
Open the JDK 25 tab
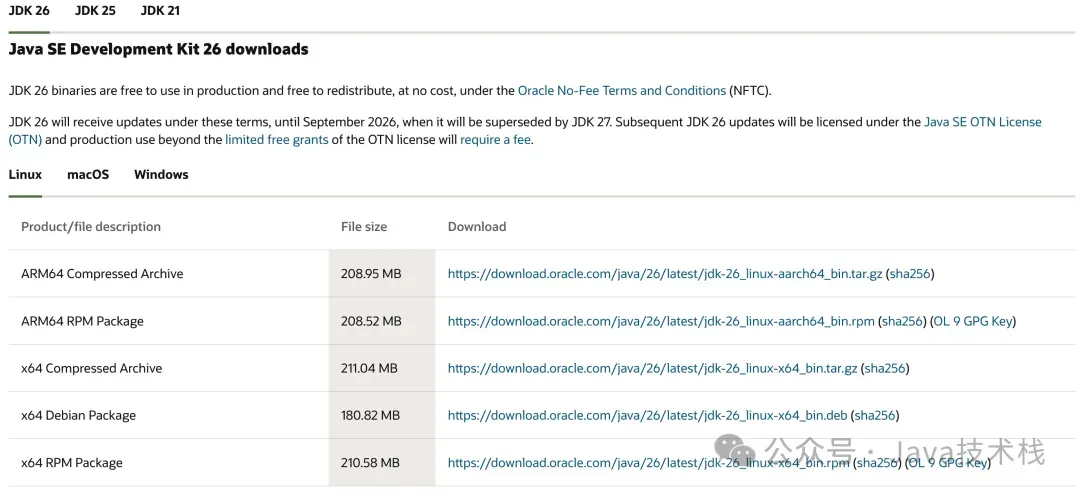[x=95, y=10]
